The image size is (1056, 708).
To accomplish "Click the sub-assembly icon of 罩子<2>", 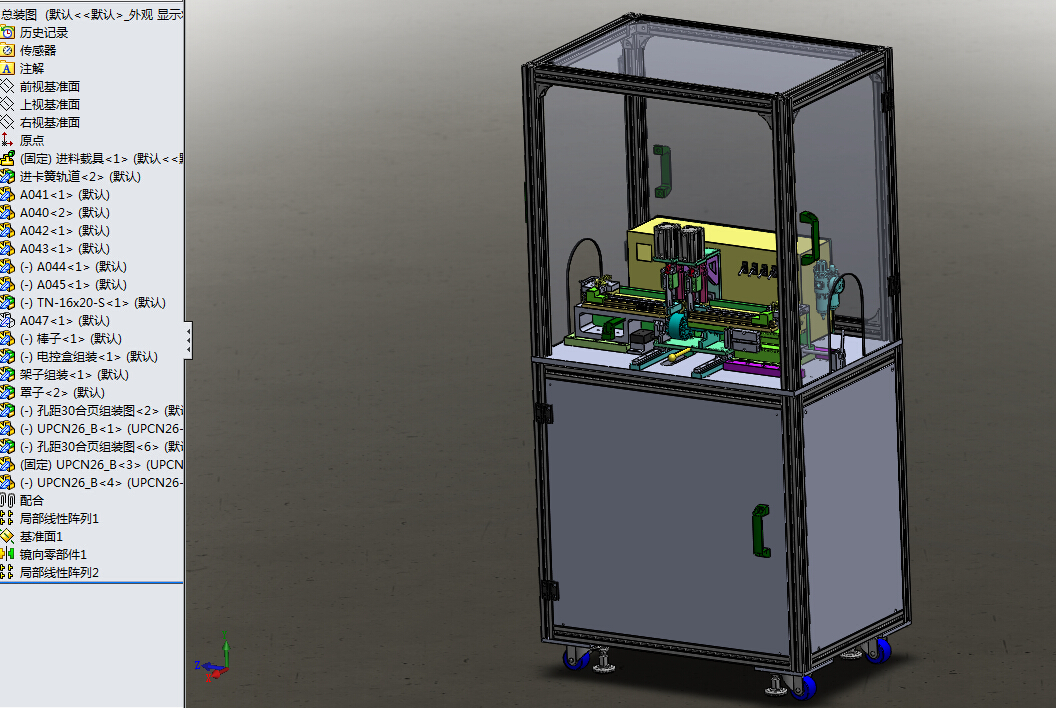I will pos(7,393).
